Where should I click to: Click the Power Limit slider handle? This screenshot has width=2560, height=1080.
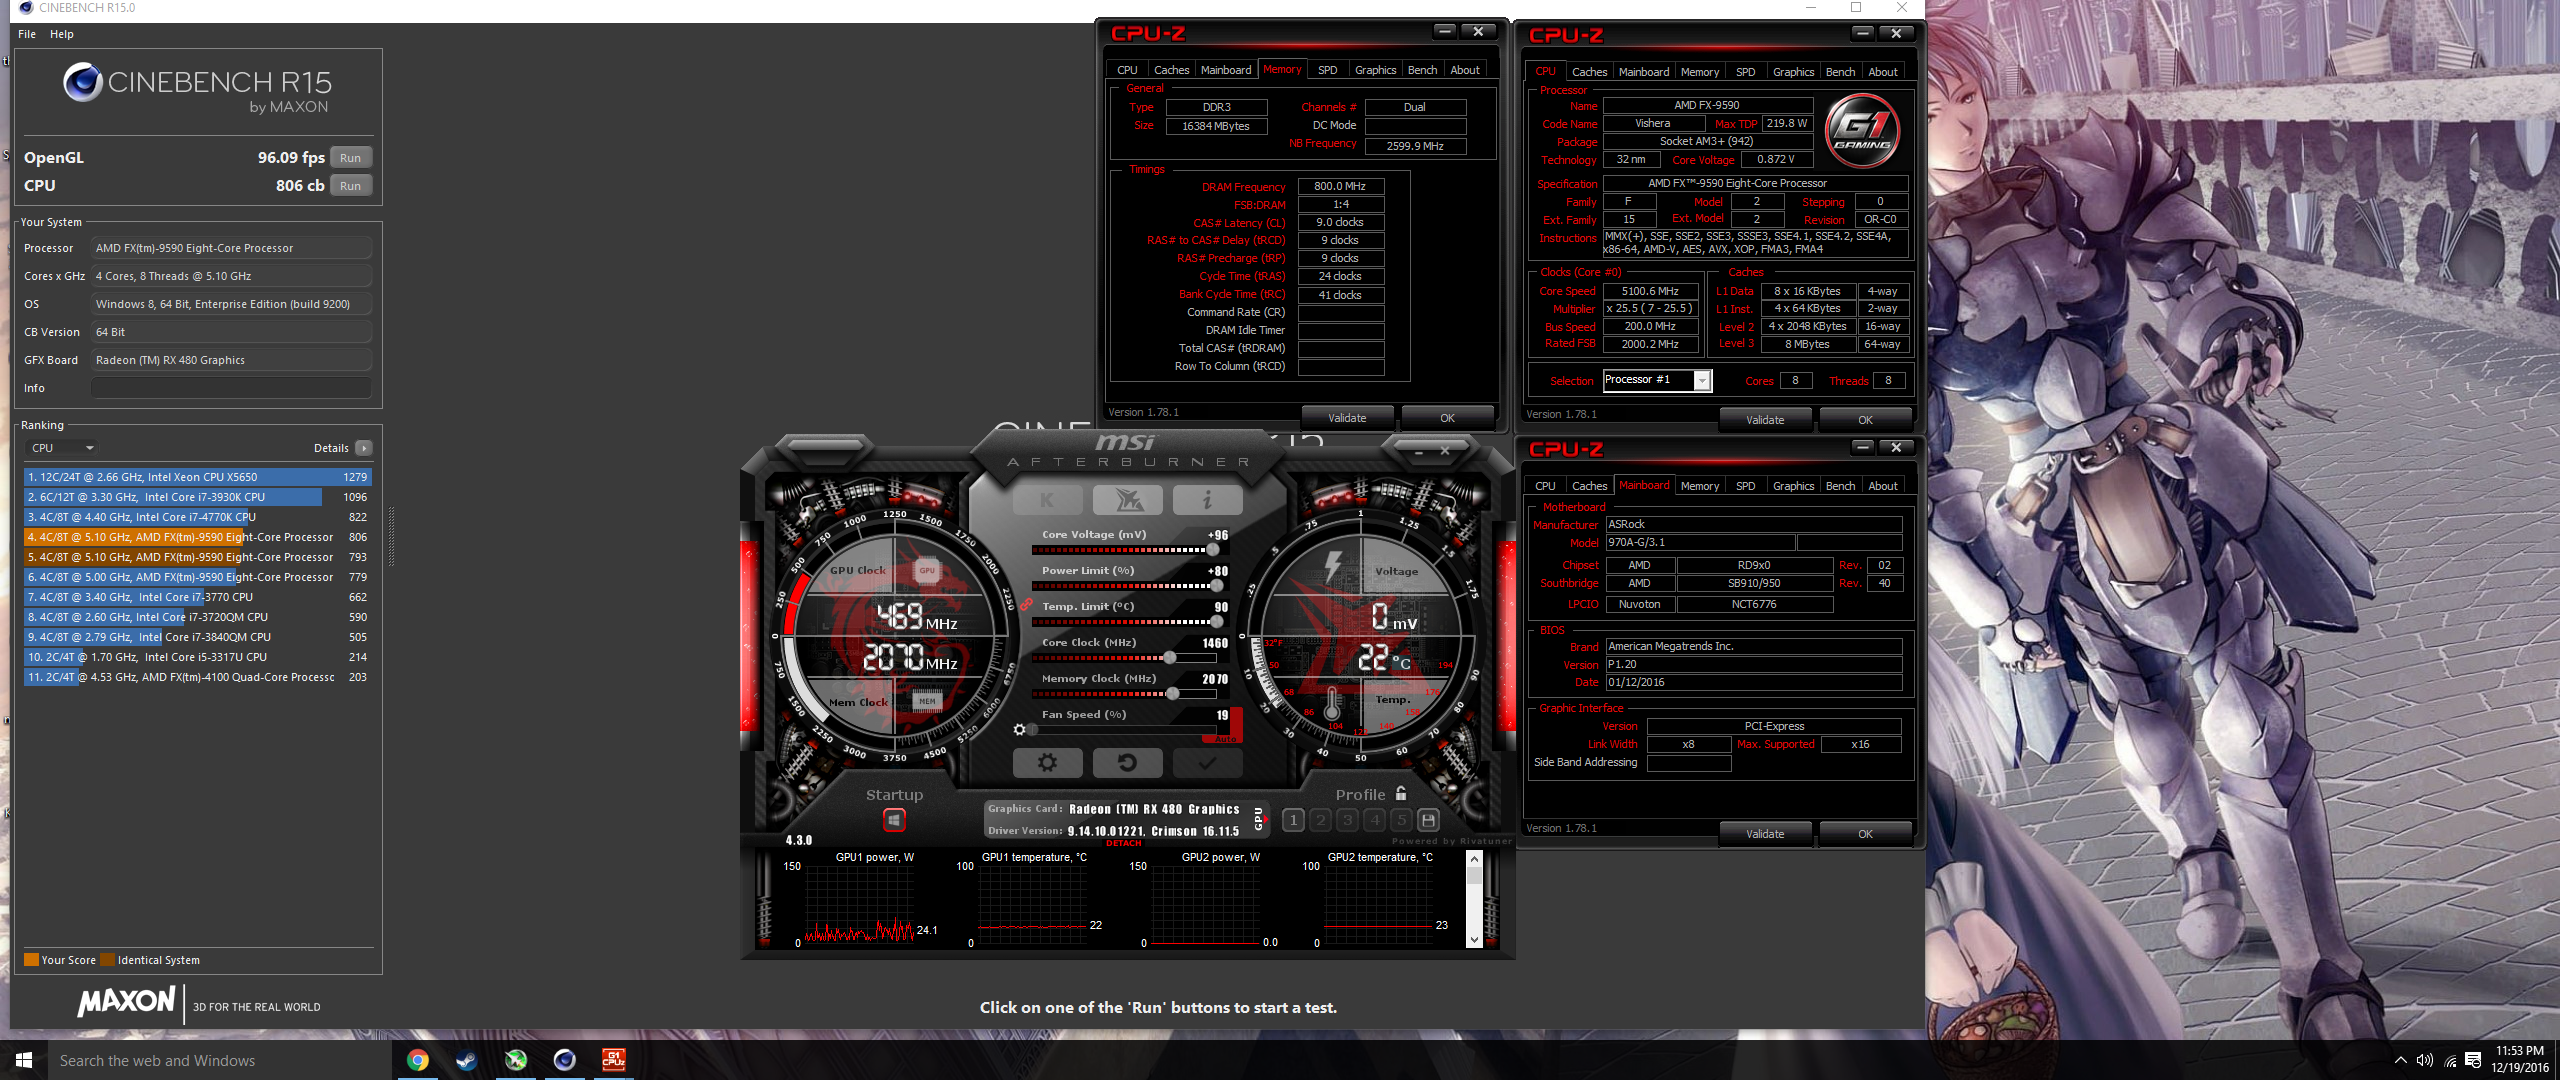pyautogui.click(x=1216, y=586)
